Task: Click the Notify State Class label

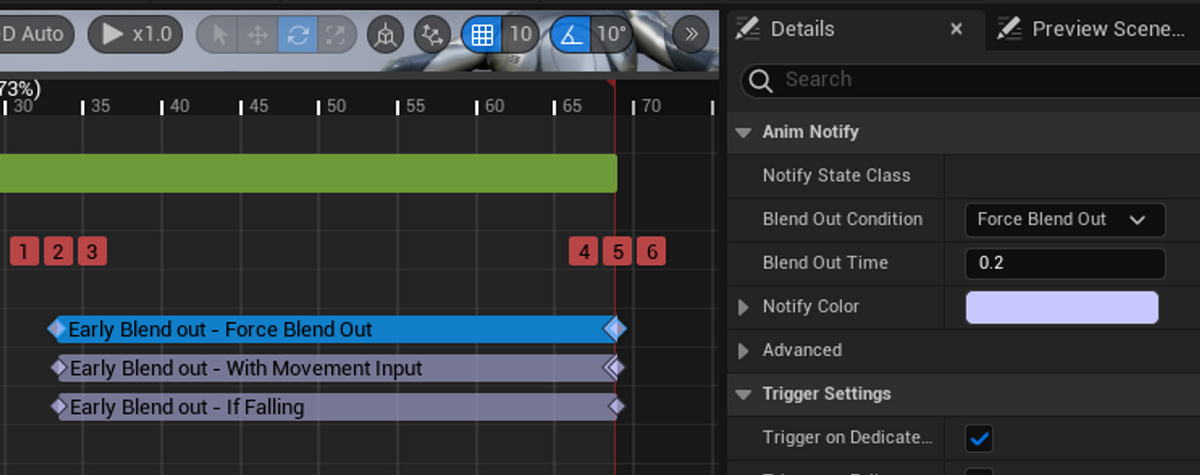Action: click(x=836, y=175)
